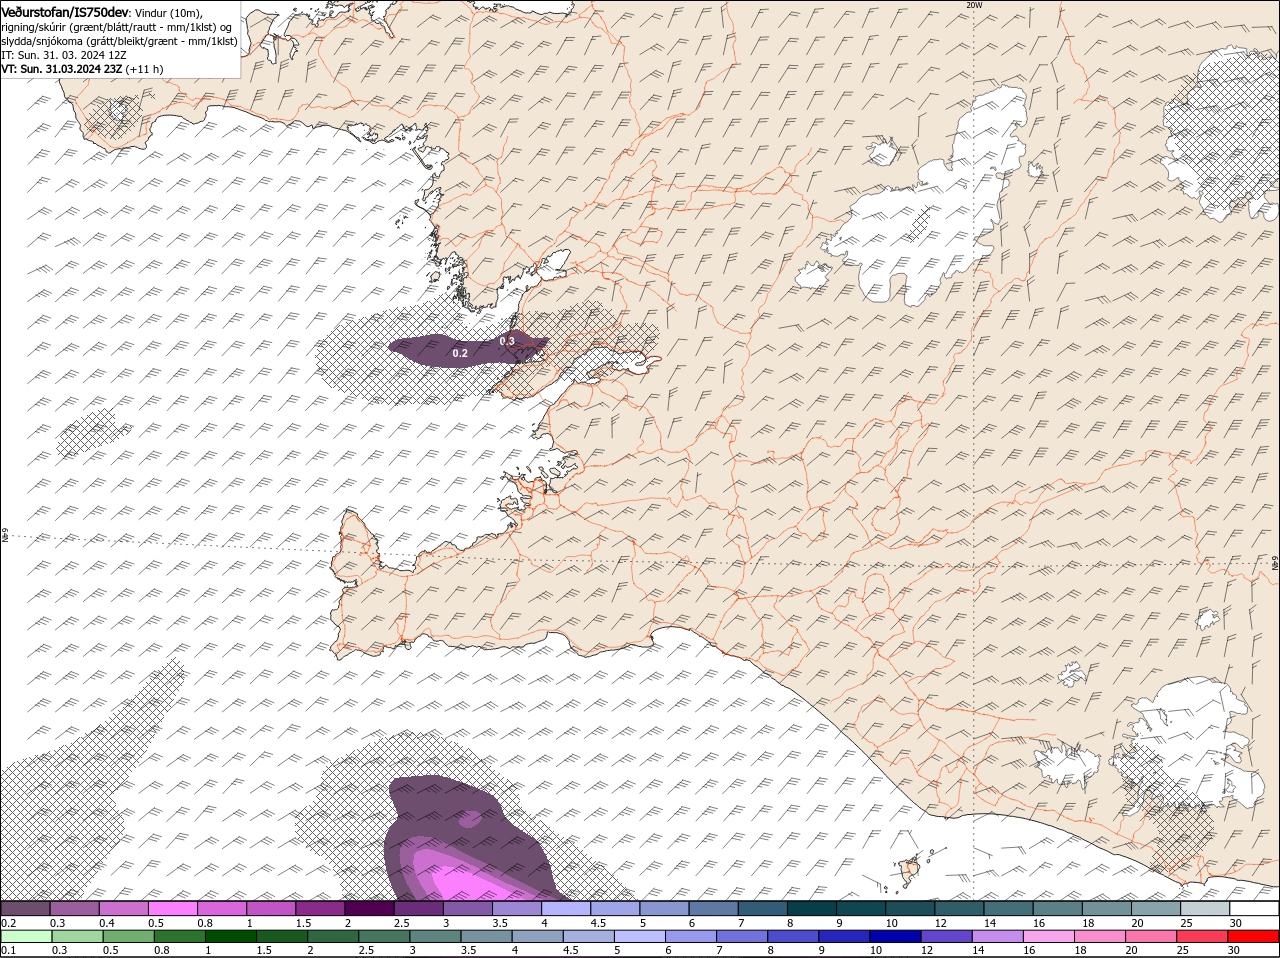
Task: Click the top legend swatch between 0.2 and 0.3
Action: point(25,909)
